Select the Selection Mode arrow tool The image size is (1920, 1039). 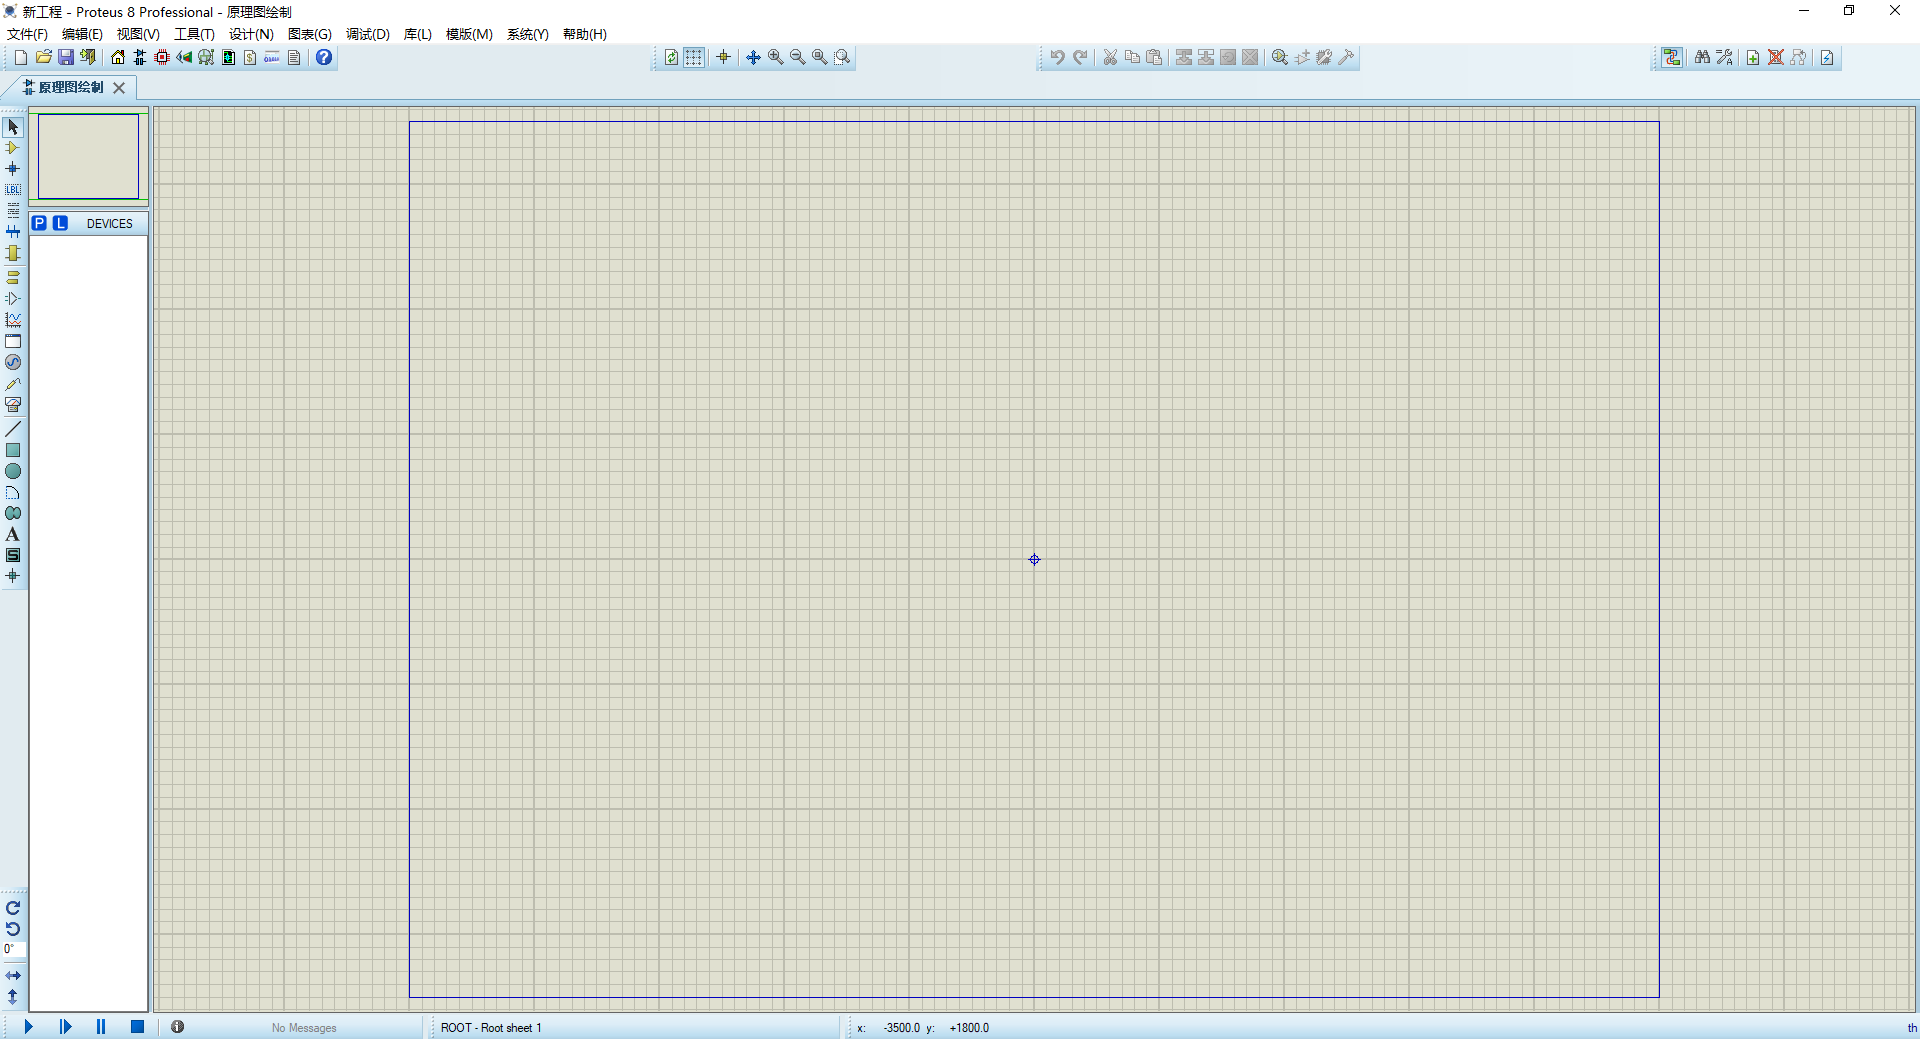[x=13, y=127]
